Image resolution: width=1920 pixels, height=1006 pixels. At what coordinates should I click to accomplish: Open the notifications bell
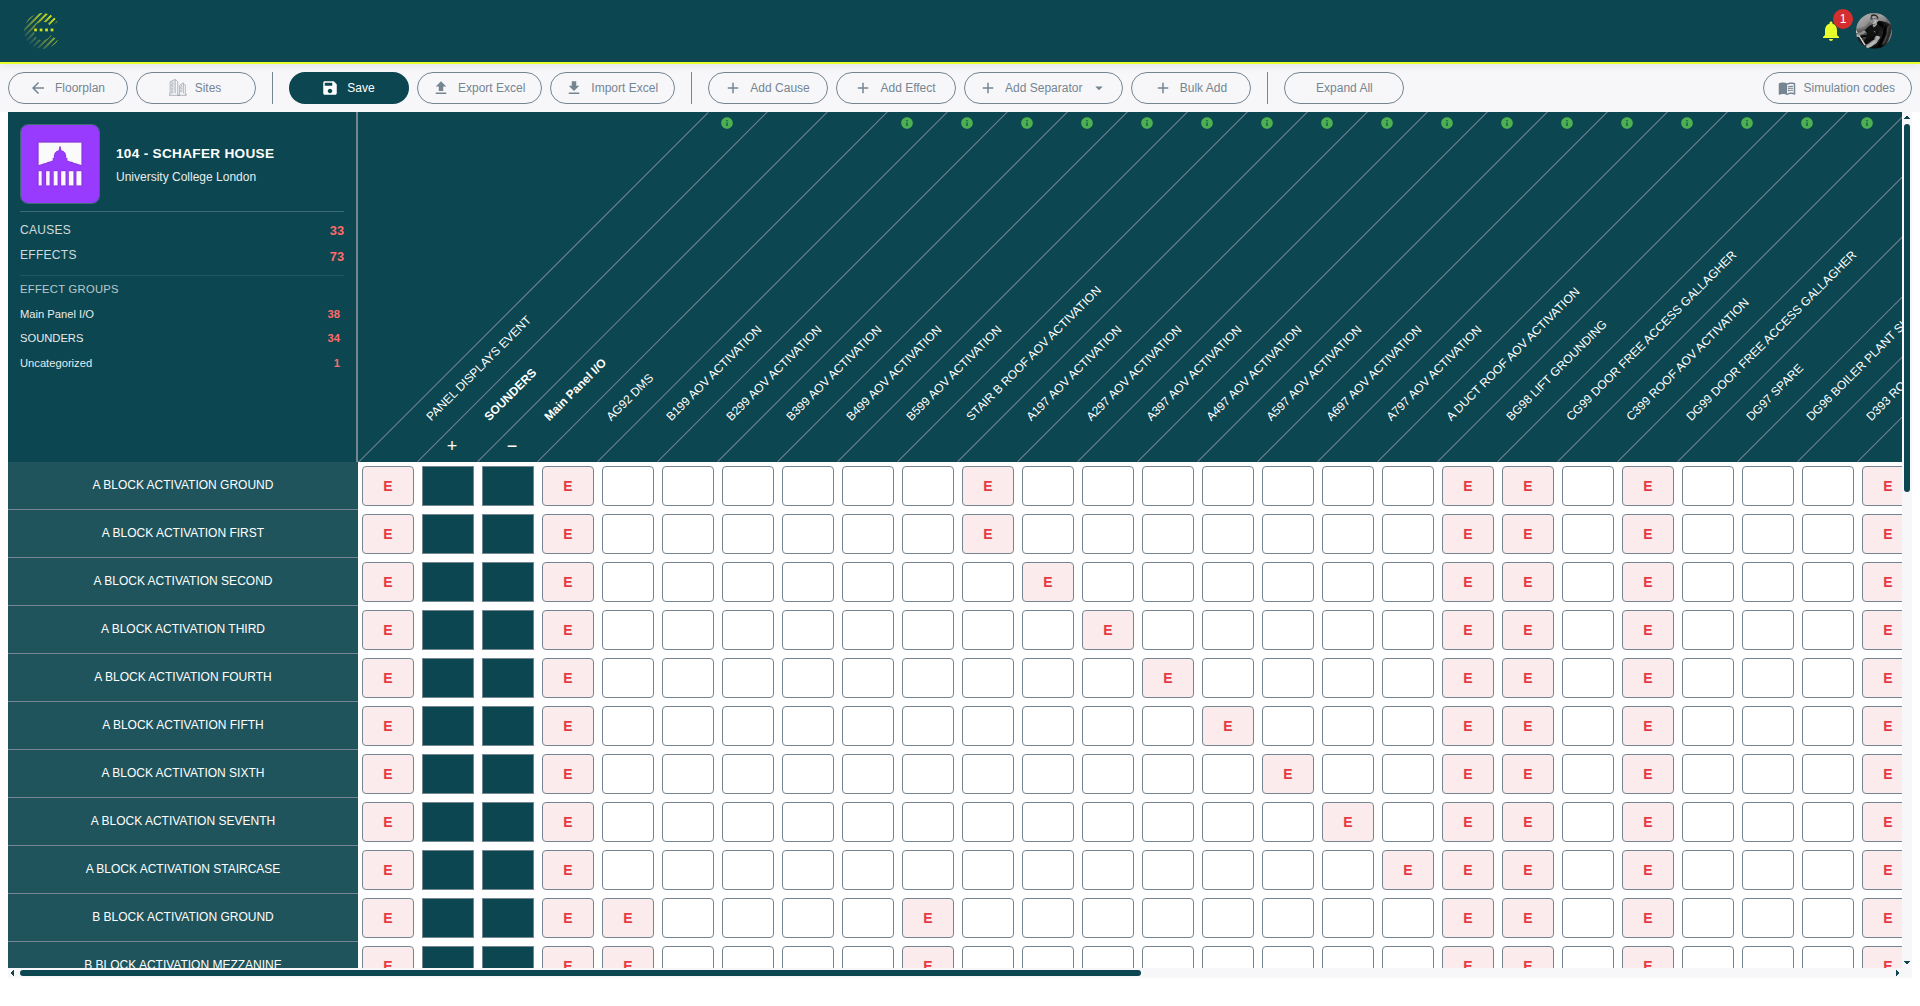point(1831,31)
